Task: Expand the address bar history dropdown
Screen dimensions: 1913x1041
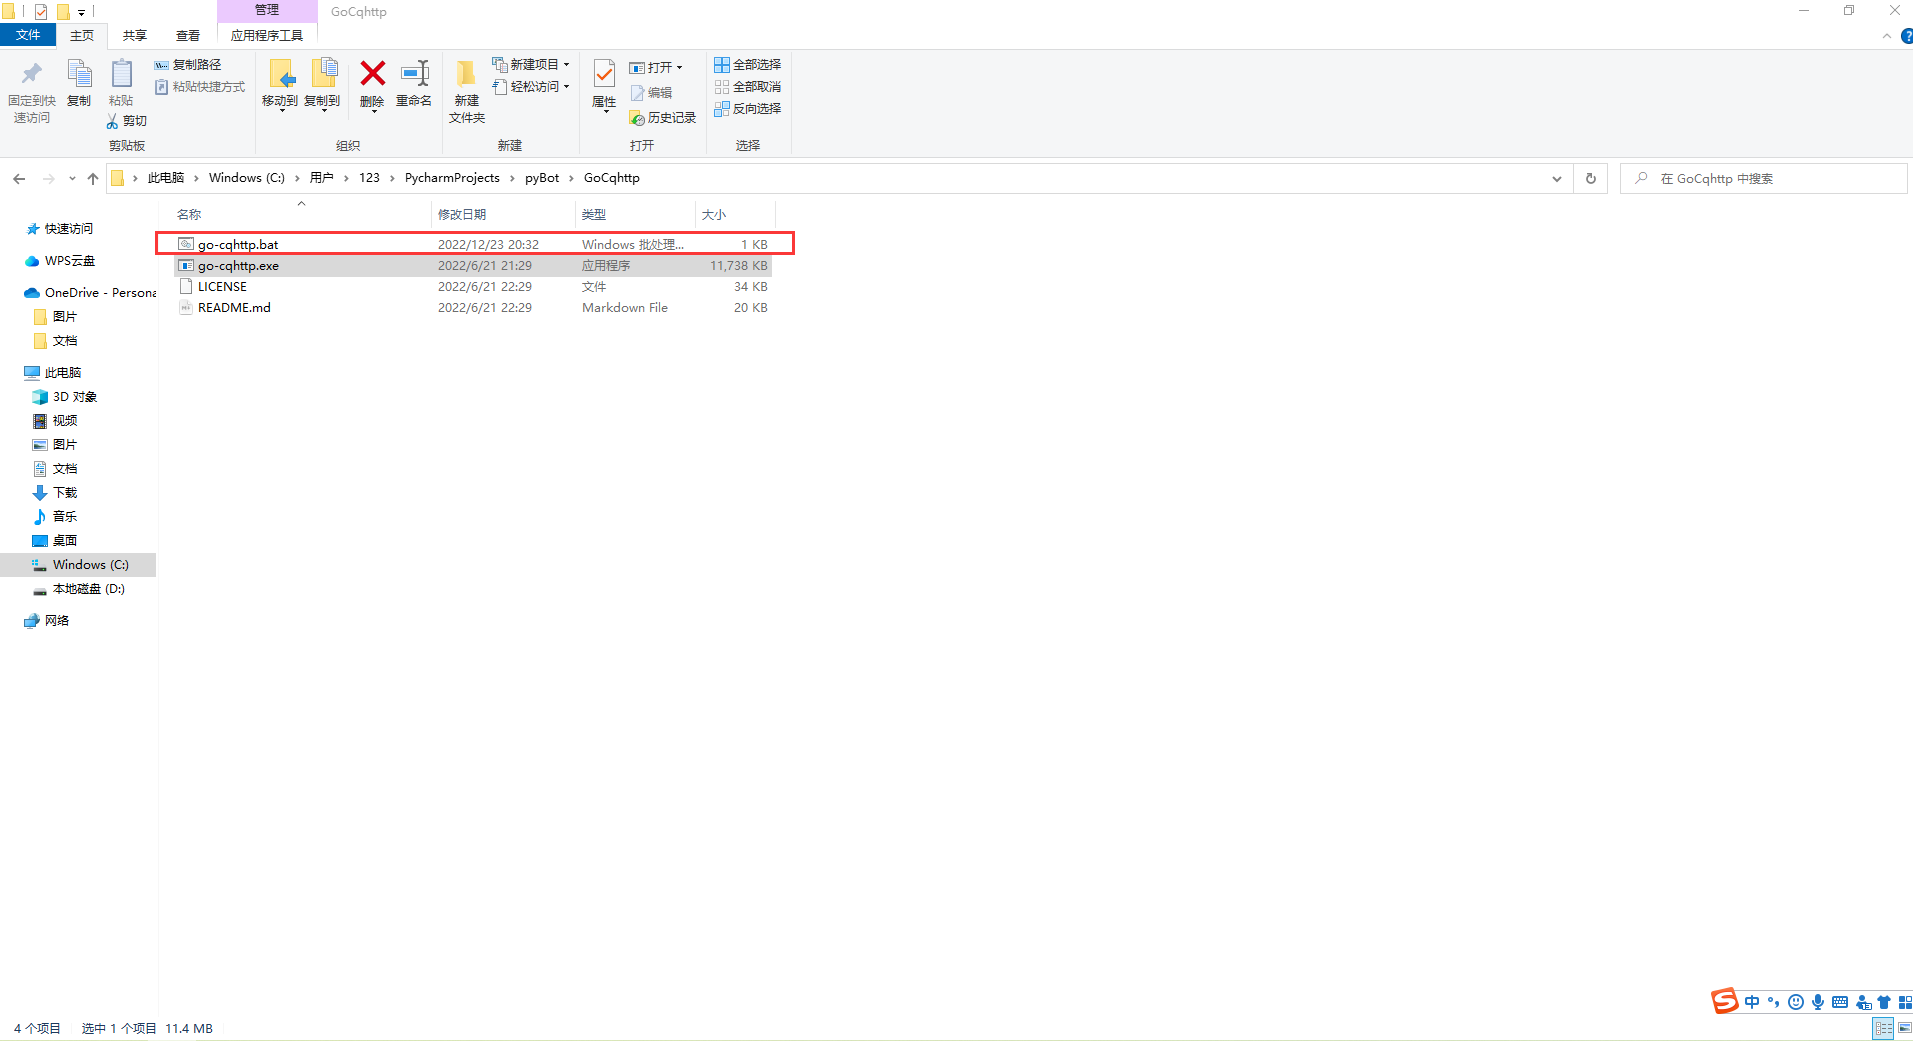Action: click(x=1557, y=179)
